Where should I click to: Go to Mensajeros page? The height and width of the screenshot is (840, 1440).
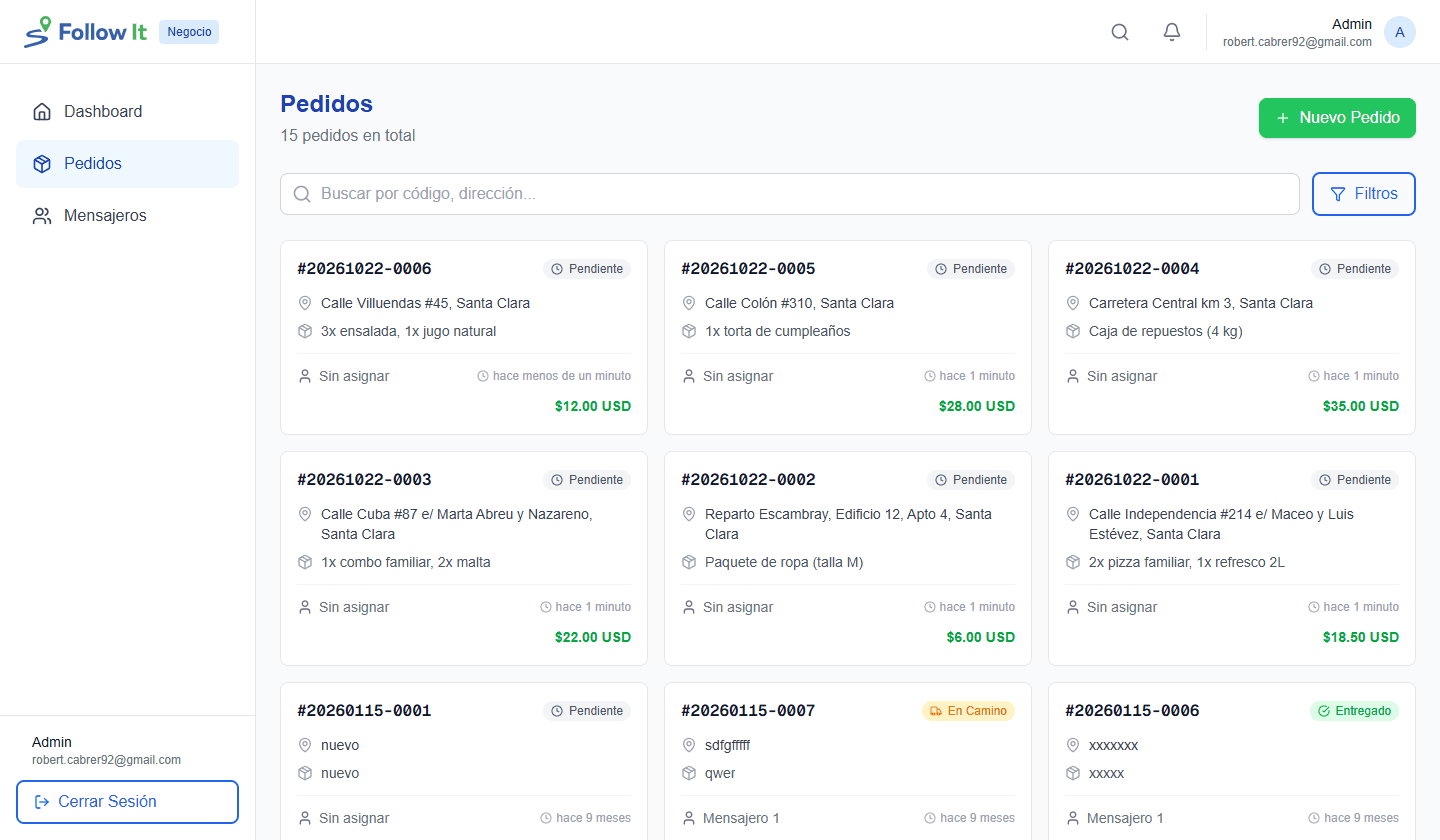point(127,216)
